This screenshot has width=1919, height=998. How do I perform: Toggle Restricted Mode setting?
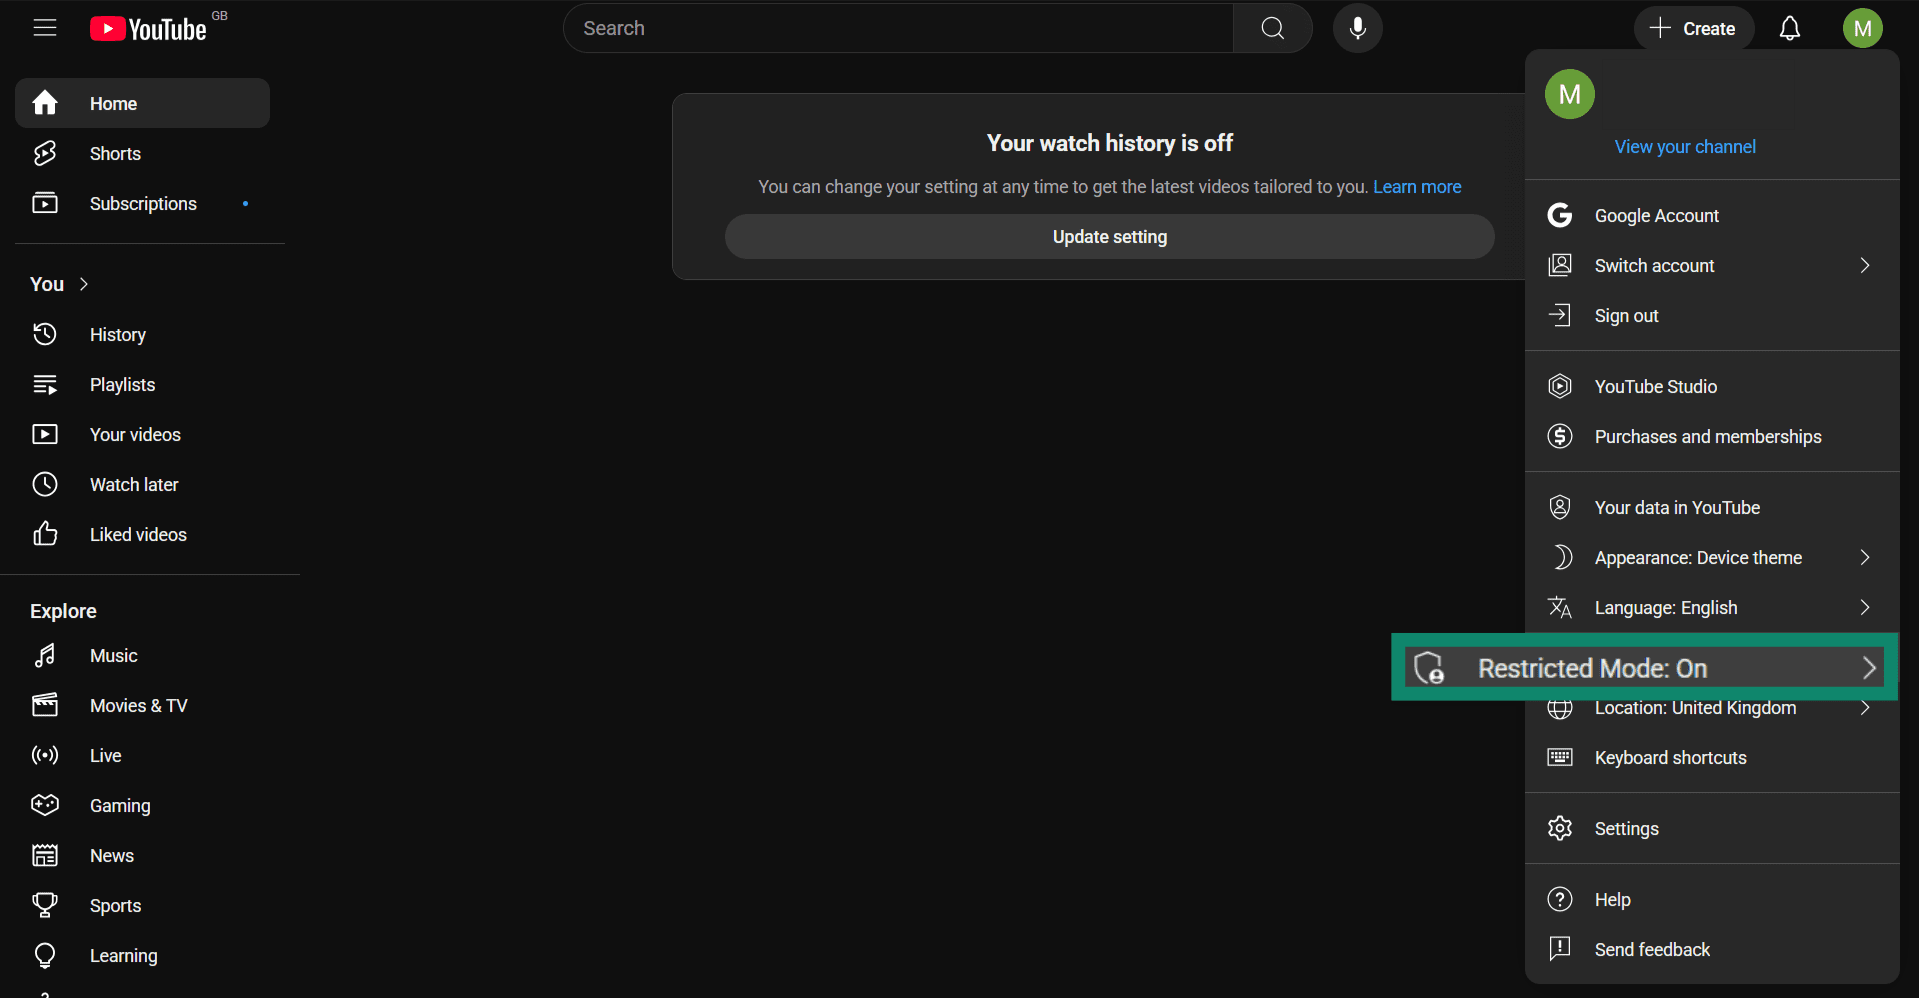pyautogui.click(x=1640, y=667)
